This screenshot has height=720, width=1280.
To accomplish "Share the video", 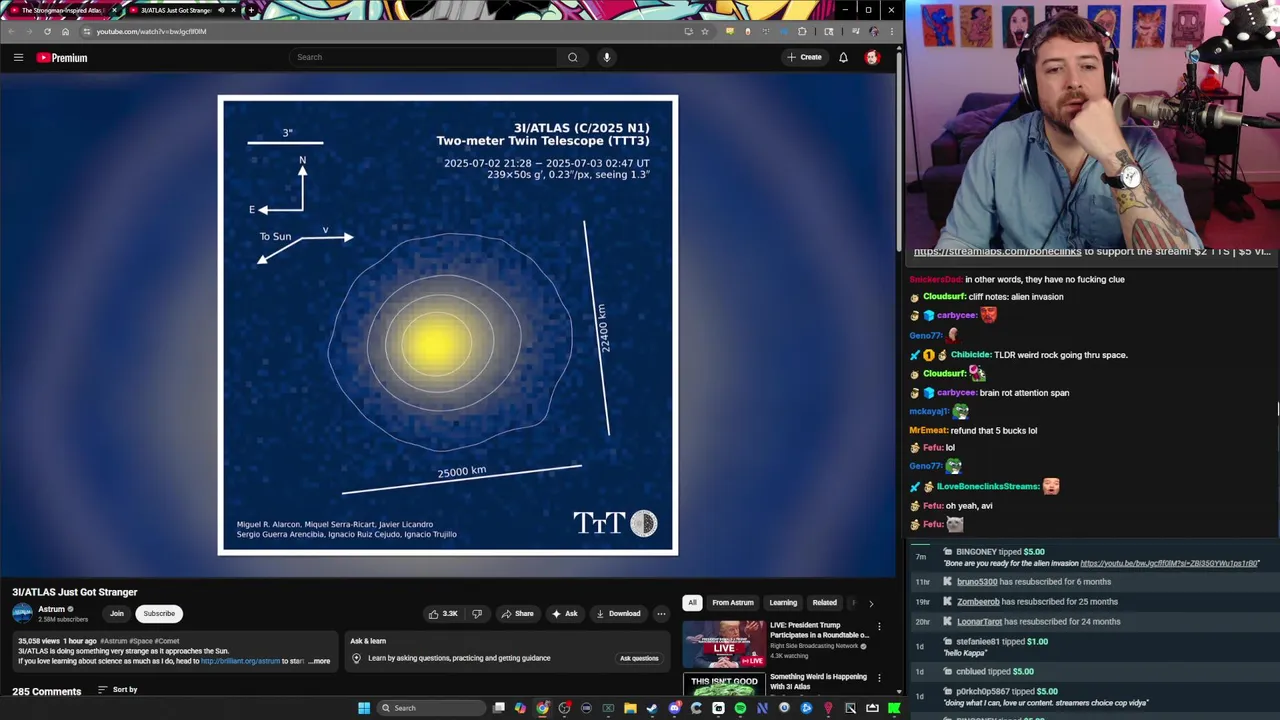I will coord(517,614).
